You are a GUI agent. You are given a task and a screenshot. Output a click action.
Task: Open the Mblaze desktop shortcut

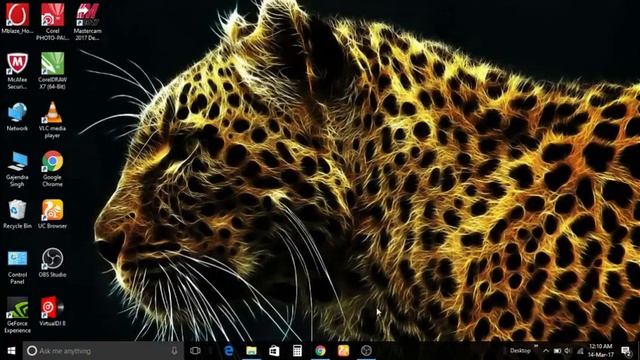coord(17,18)
